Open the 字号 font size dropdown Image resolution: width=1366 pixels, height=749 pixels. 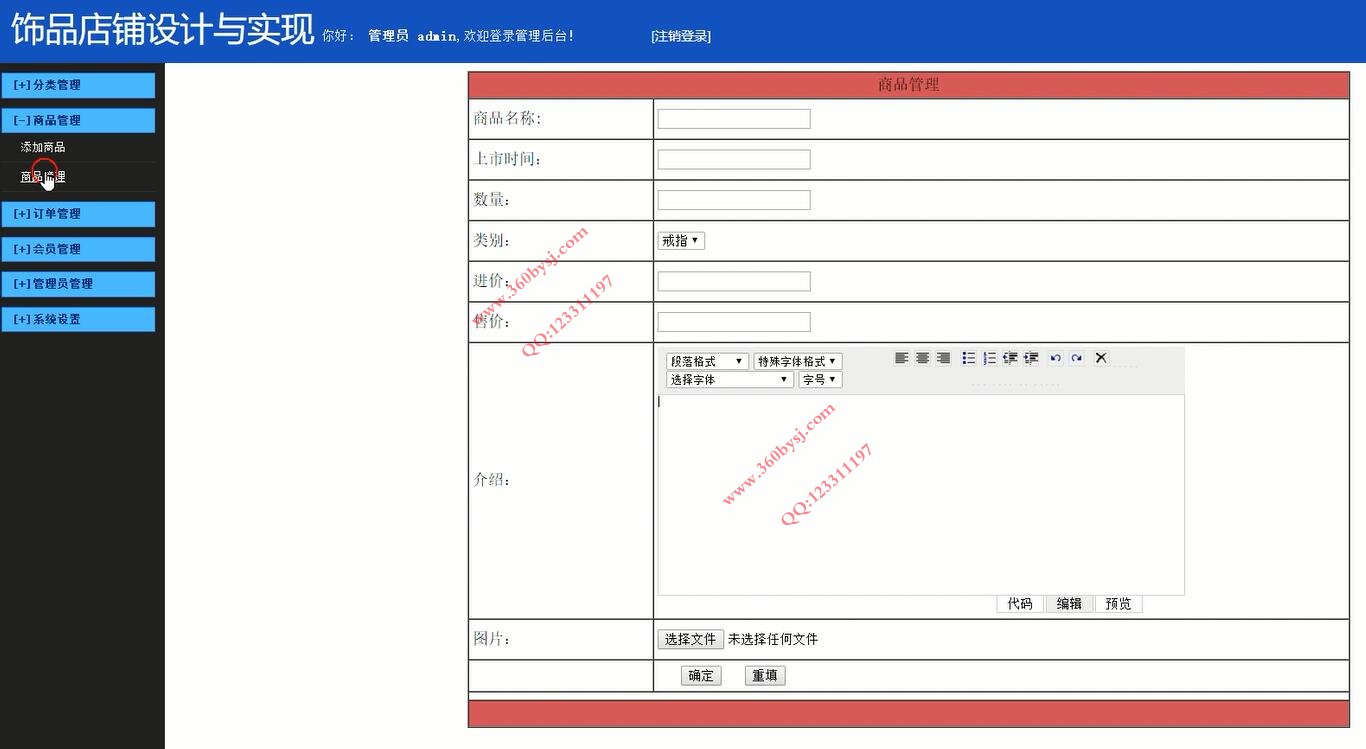tap(820, 380)
